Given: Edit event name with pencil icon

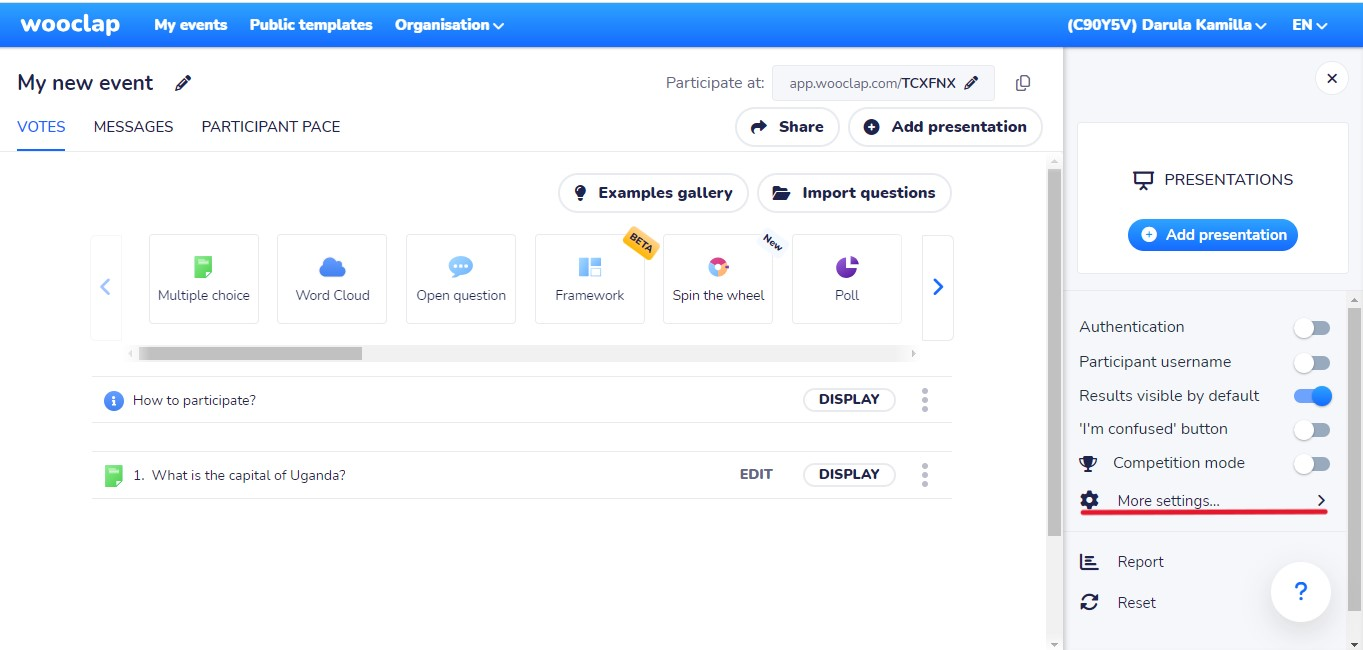Looking at the screenshot, I should click(x=183, y=83).
